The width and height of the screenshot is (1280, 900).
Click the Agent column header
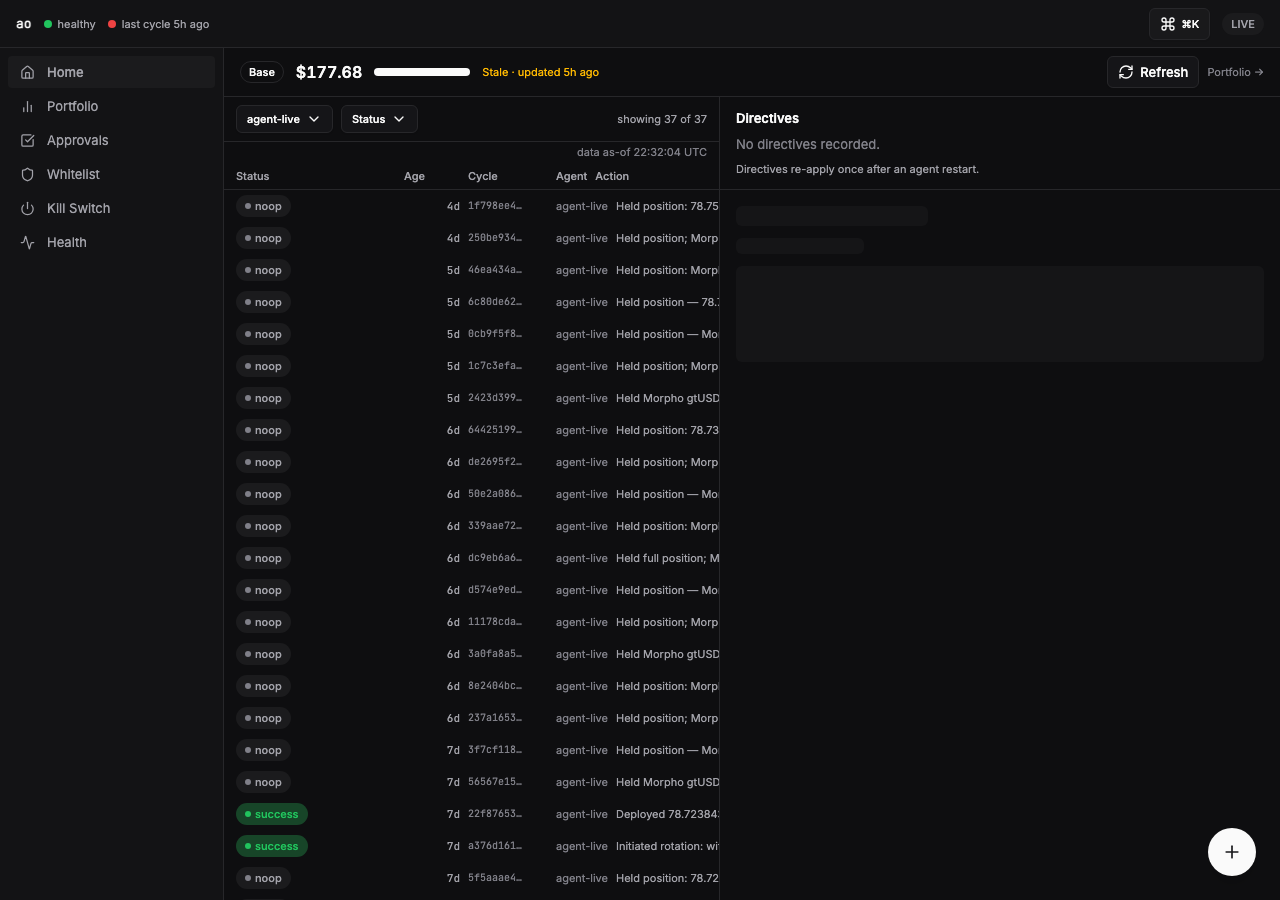pos(572,176)
